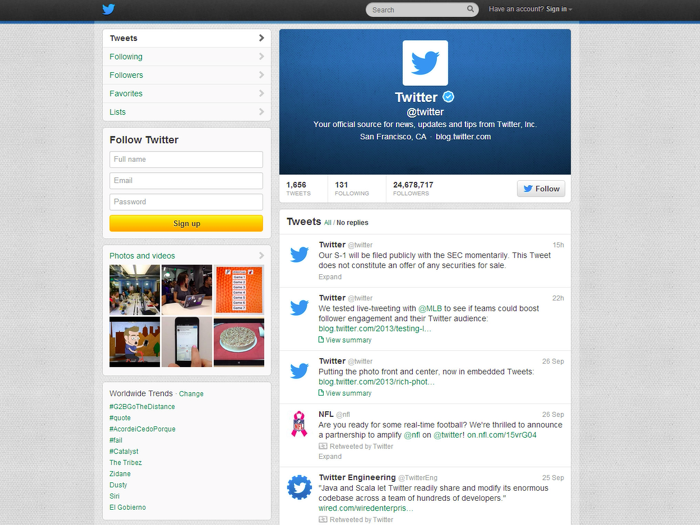The height and width of the screenshot is (525, 700).
Task: Click View summary icon on rich-photo tweet
Action: pos(321,393)
